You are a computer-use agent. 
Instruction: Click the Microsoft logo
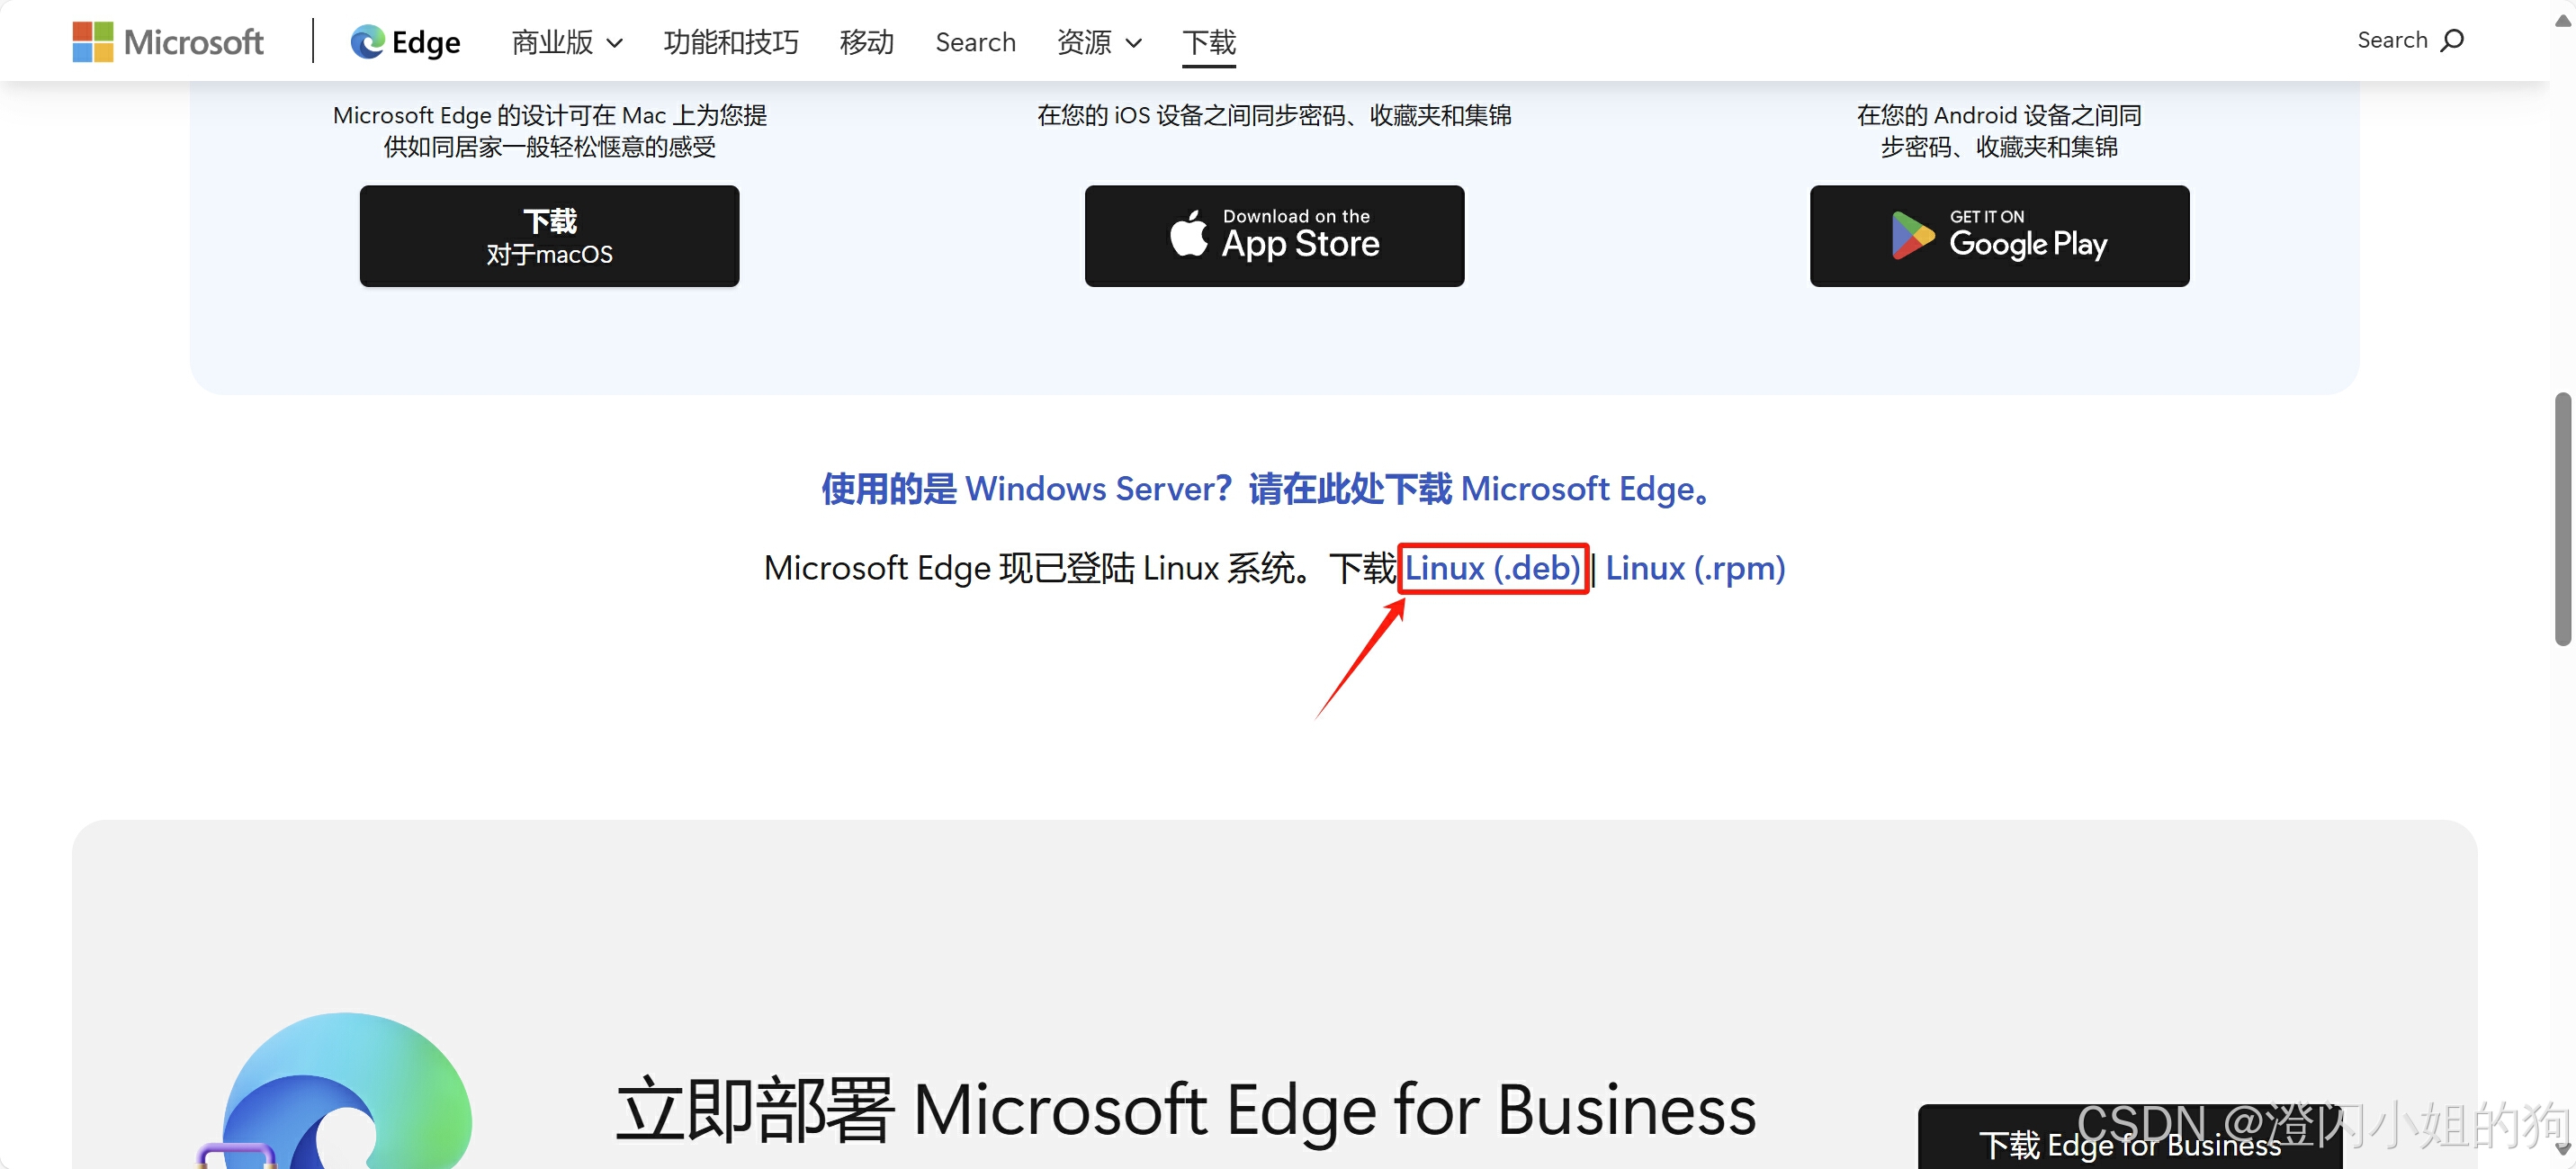point(167,42)
